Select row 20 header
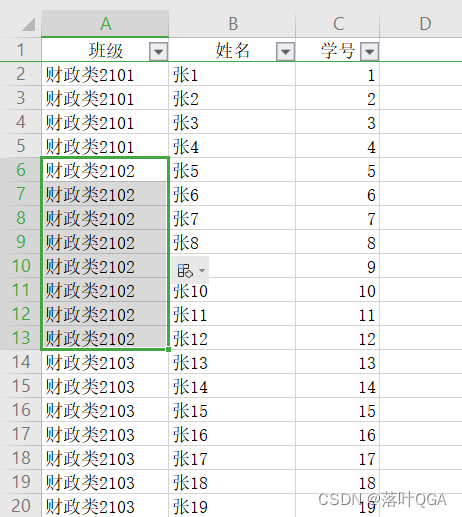462x517 pixels. pos(21,506)
